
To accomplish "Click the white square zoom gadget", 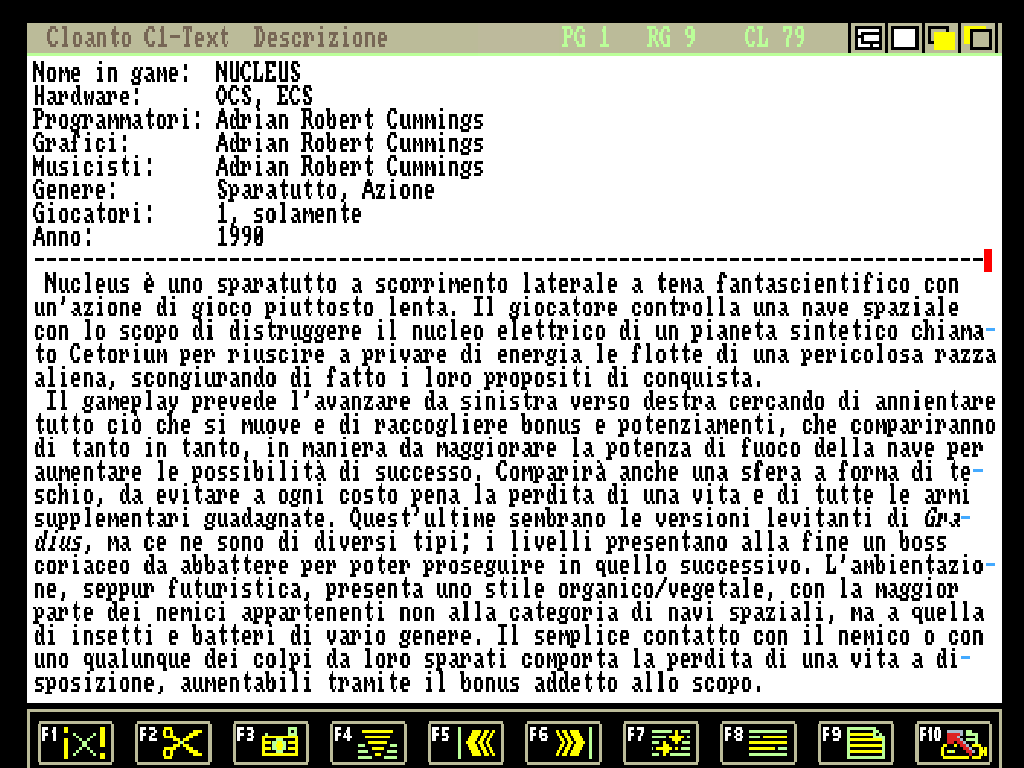I will point(905,39).
